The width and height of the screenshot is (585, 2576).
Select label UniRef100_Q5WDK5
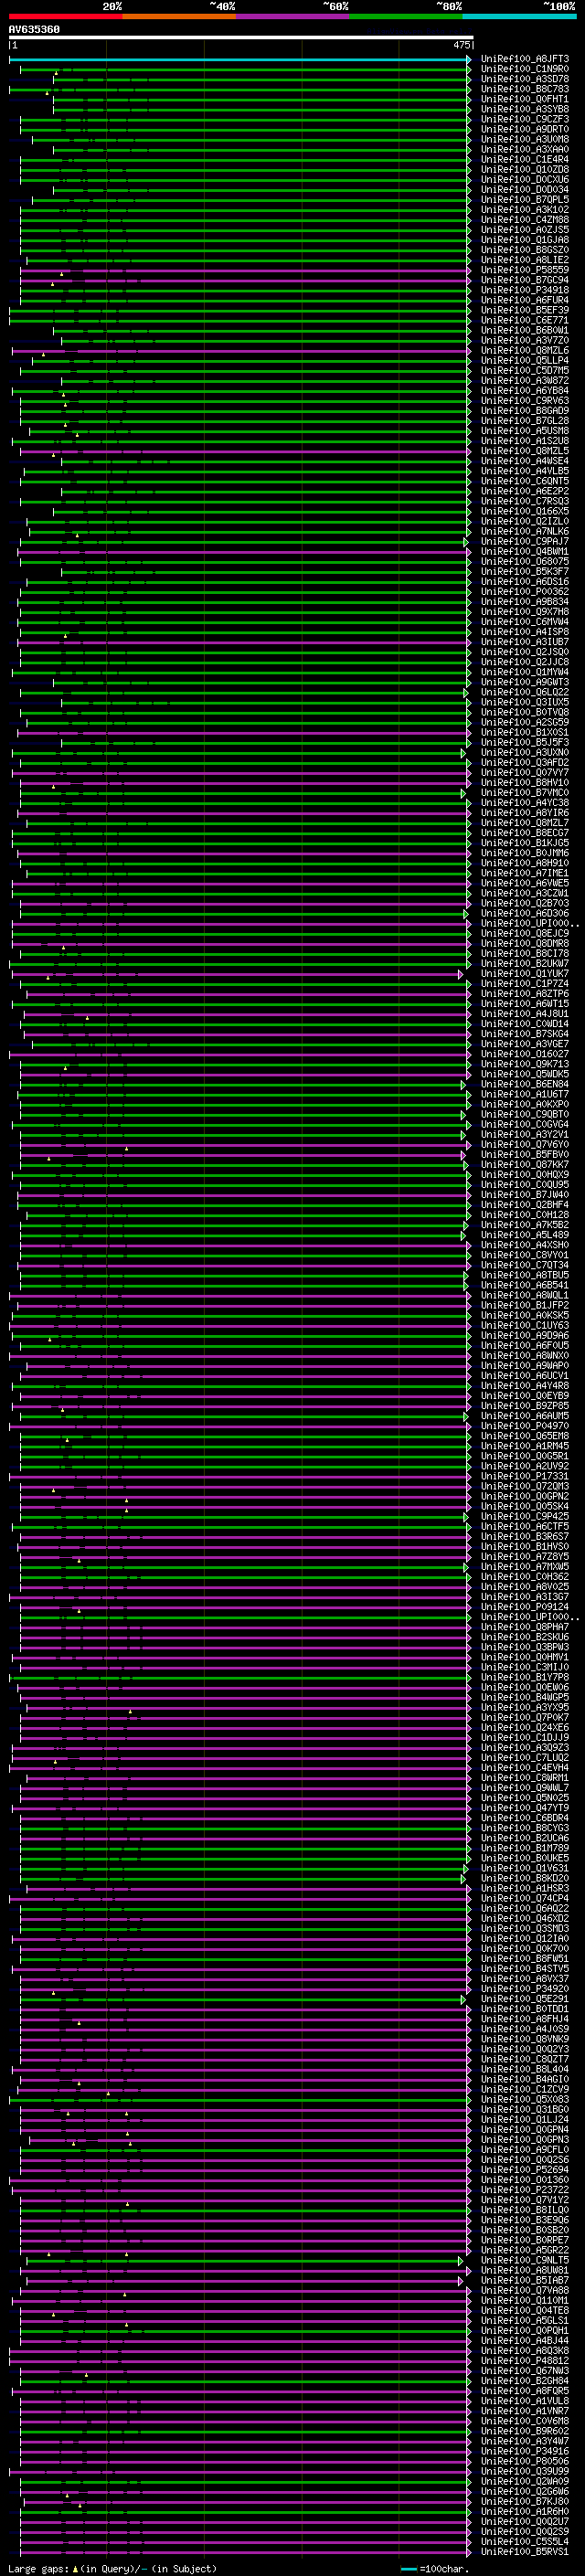525,1074
